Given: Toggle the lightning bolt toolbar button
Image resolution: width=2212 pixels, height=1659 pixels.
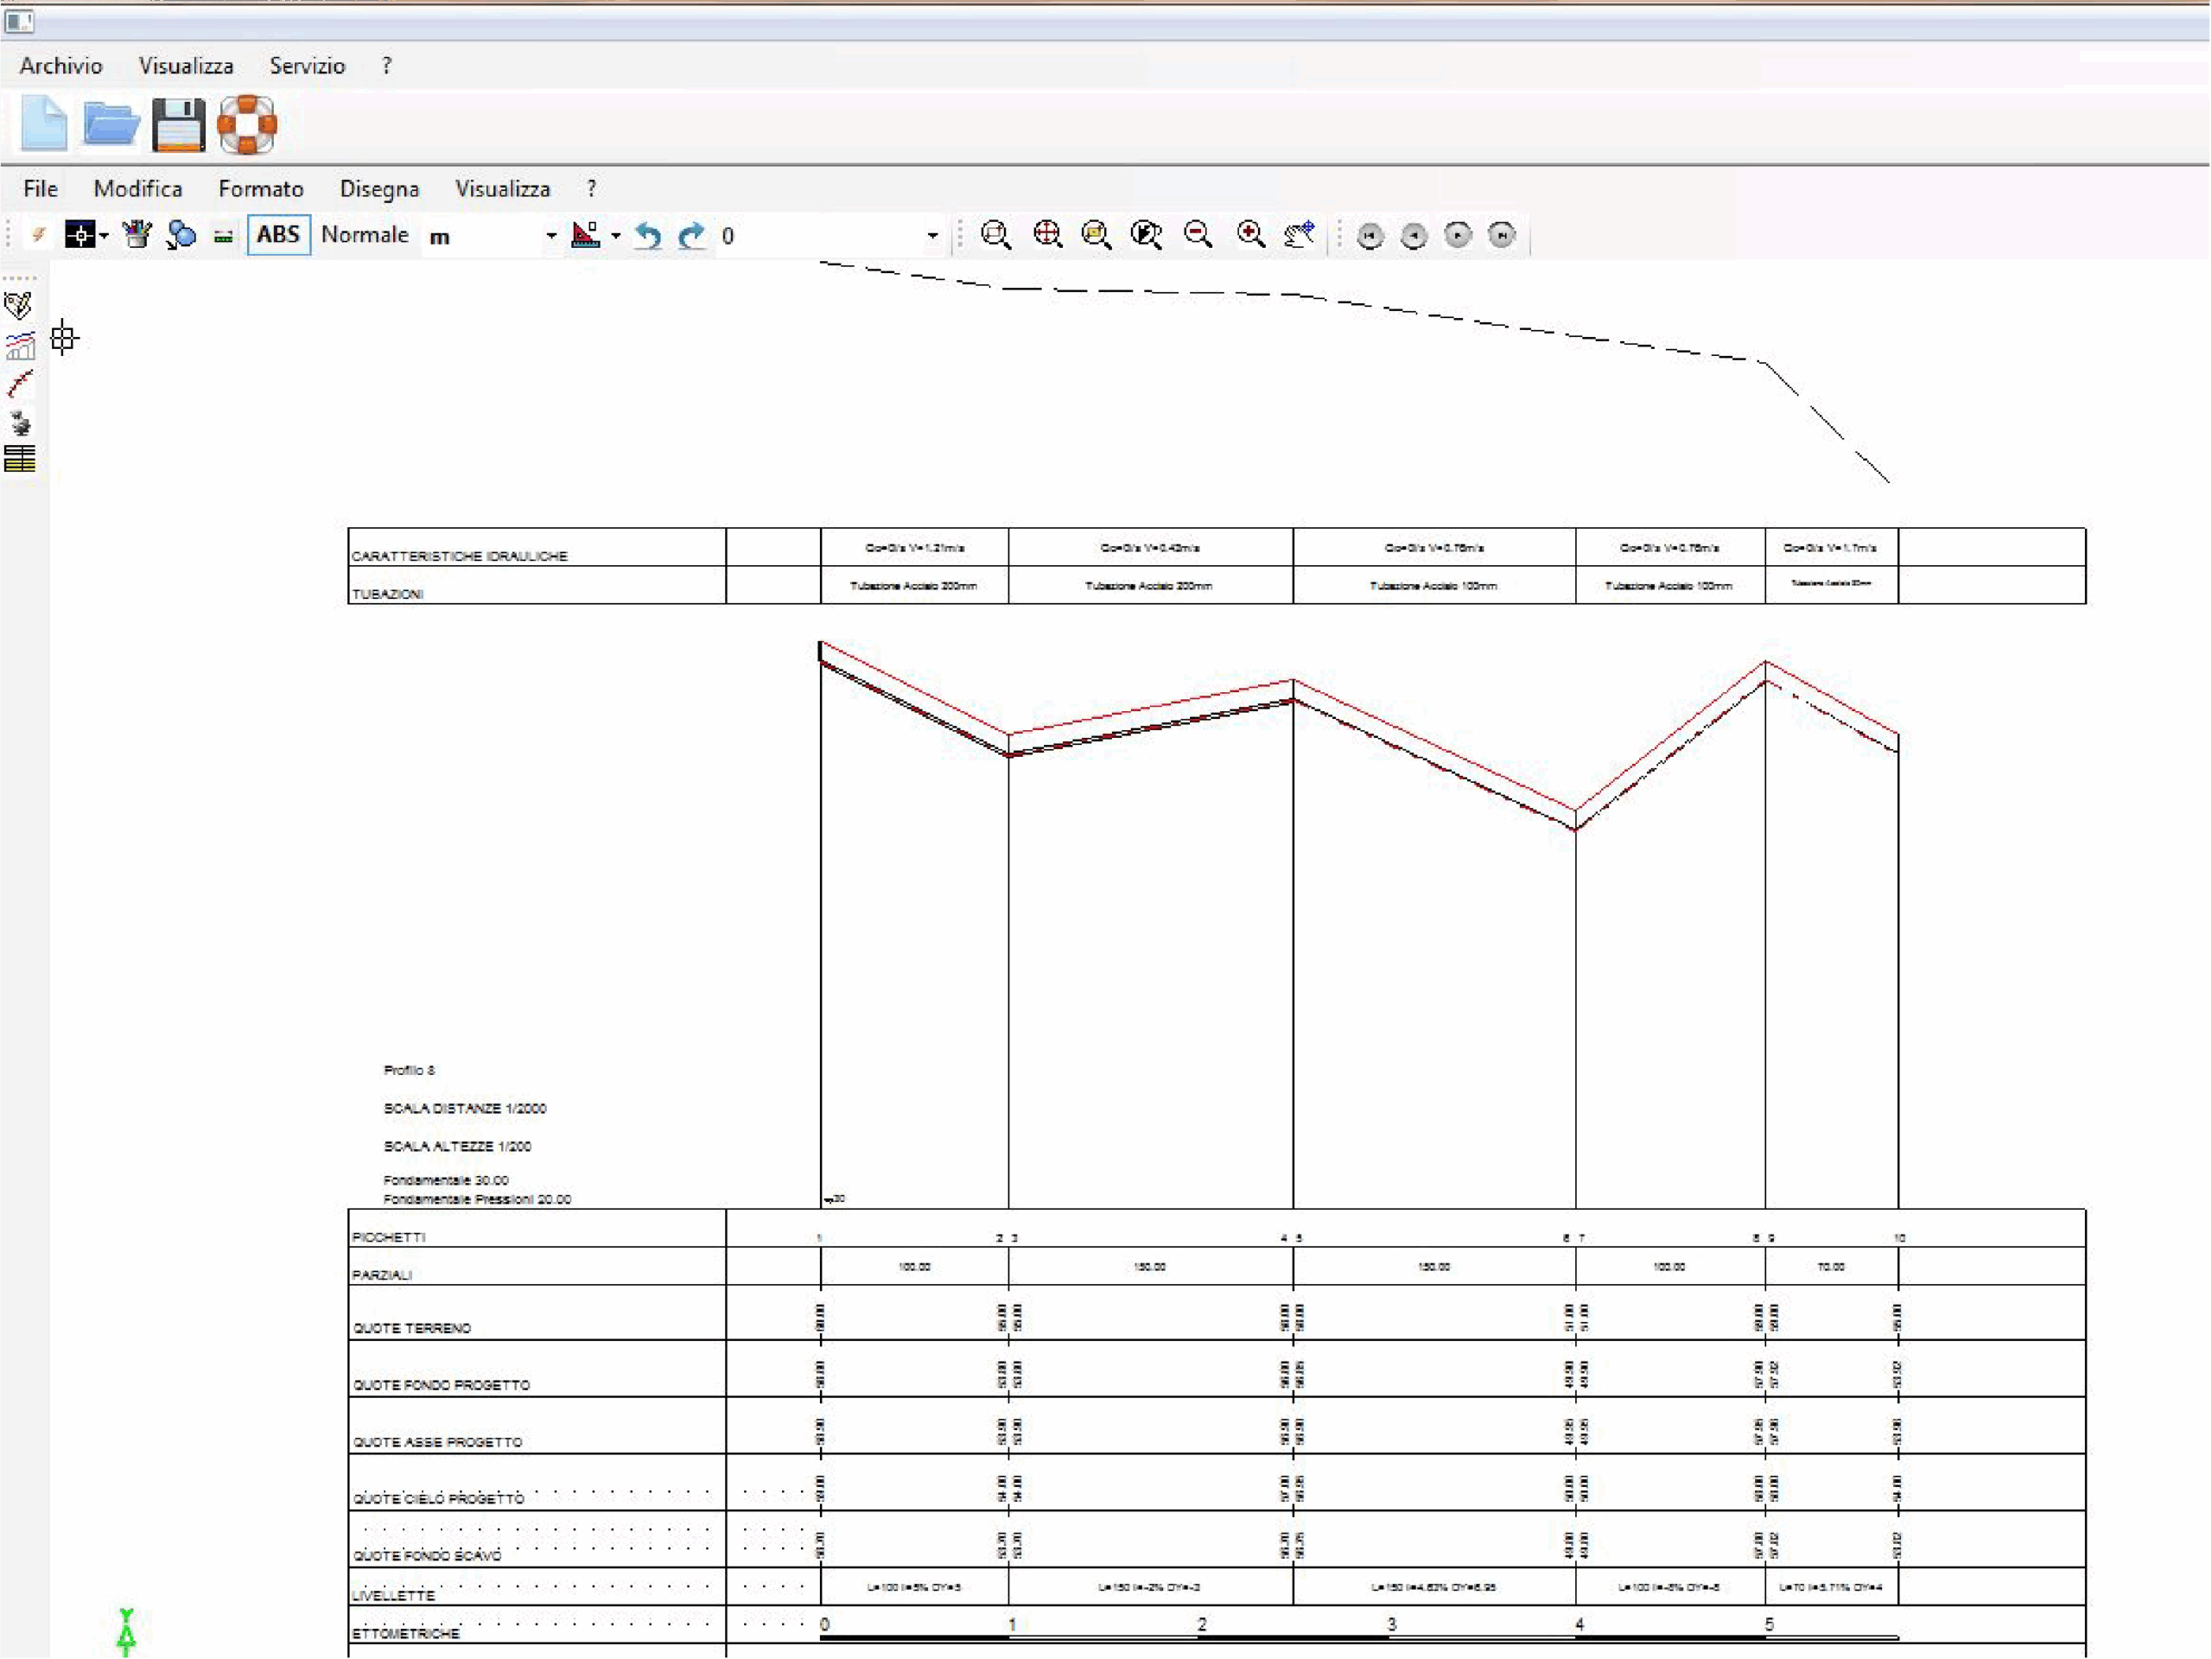Looking at the screenshot, I should 39,235.
